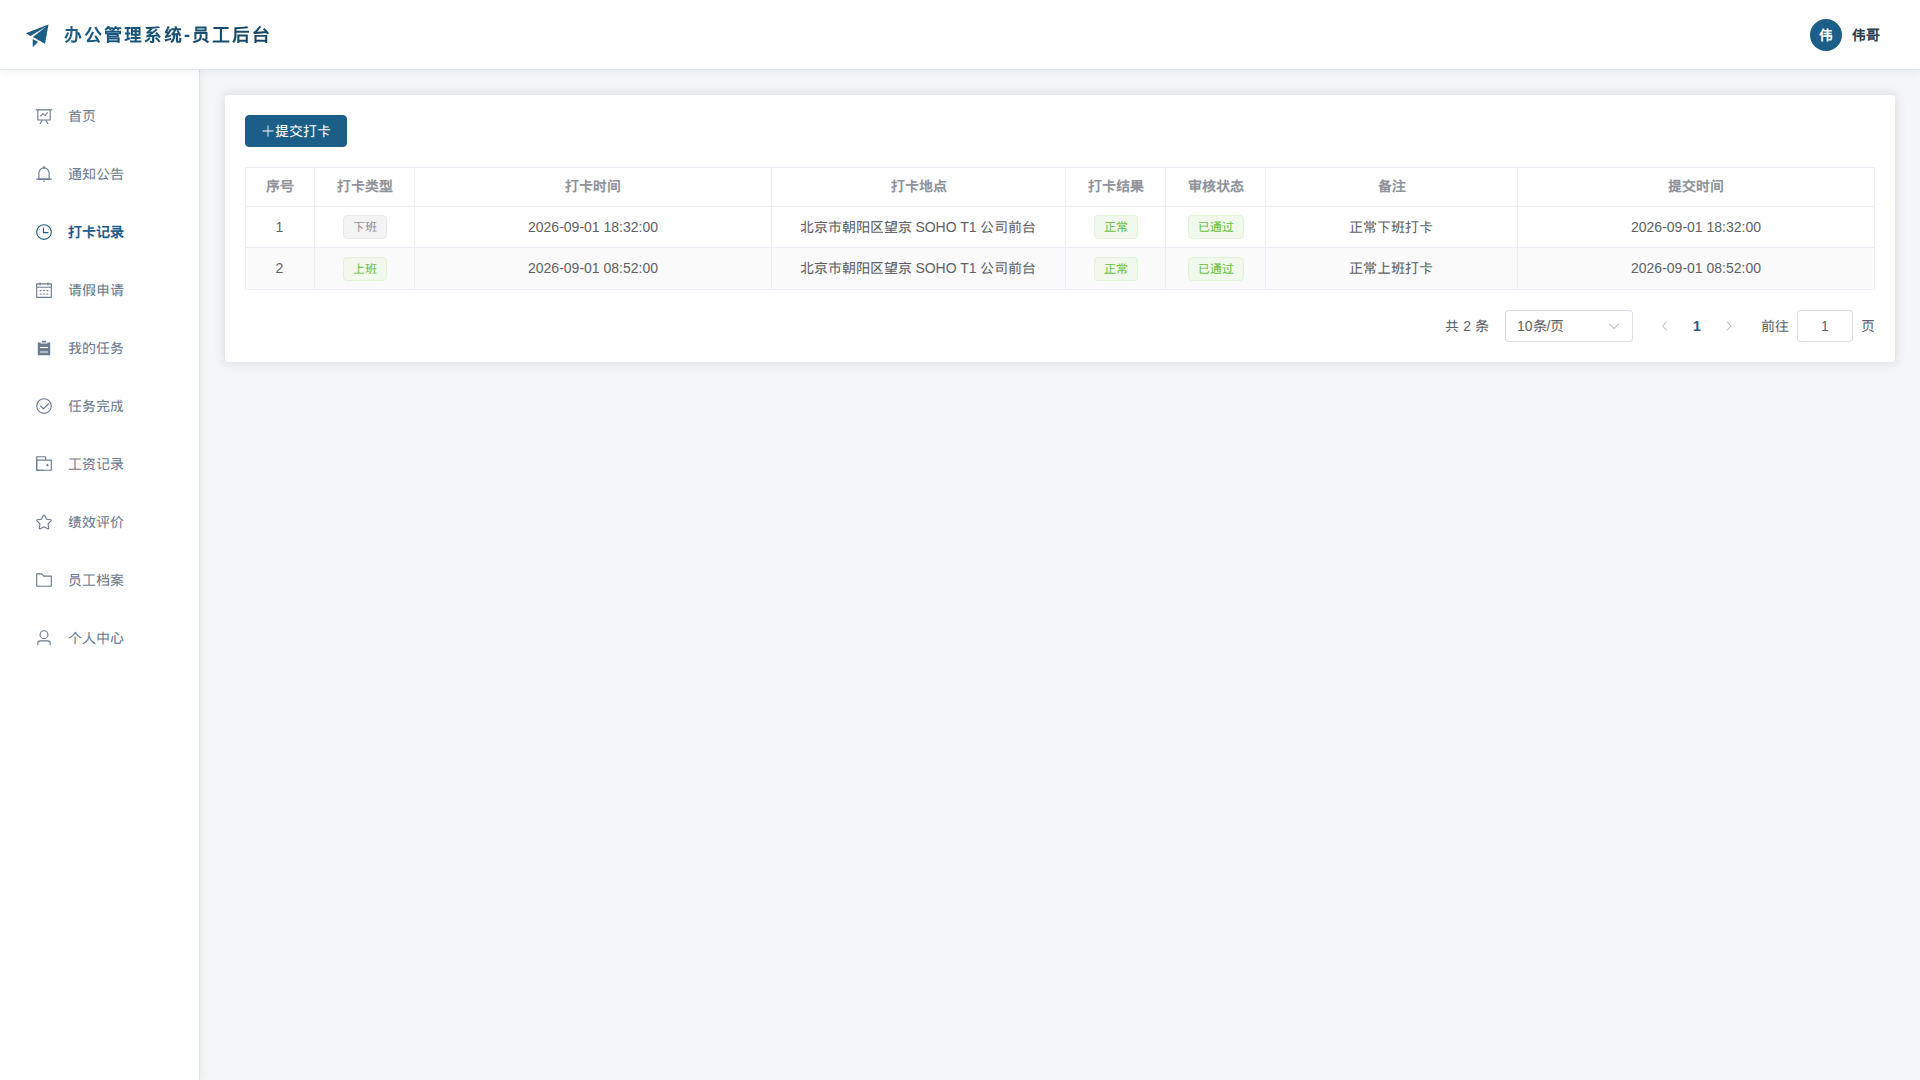Click the 前往 page number input field

[1824, 326]
